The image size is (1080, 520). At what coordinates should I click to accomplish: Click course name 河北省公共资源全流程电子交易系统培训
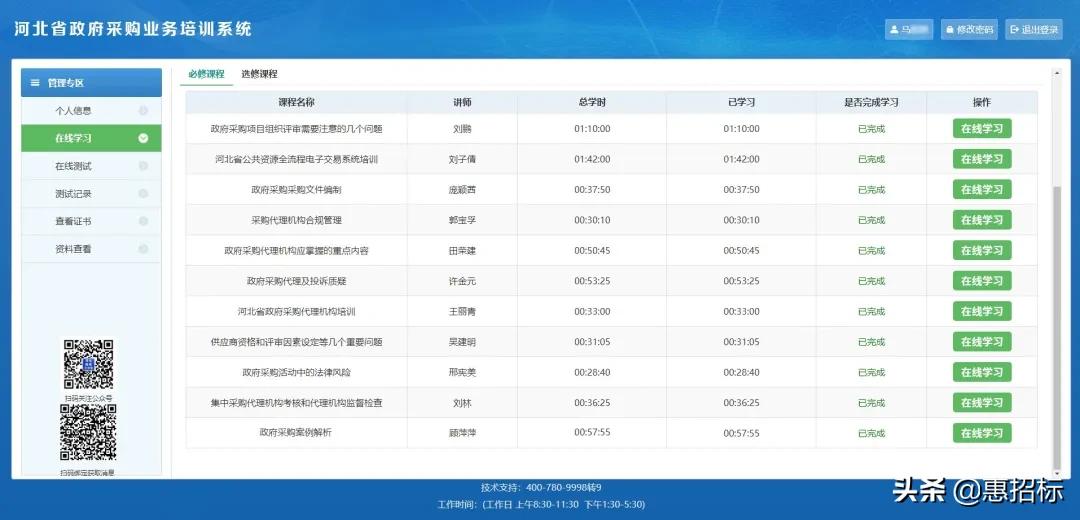296,159
